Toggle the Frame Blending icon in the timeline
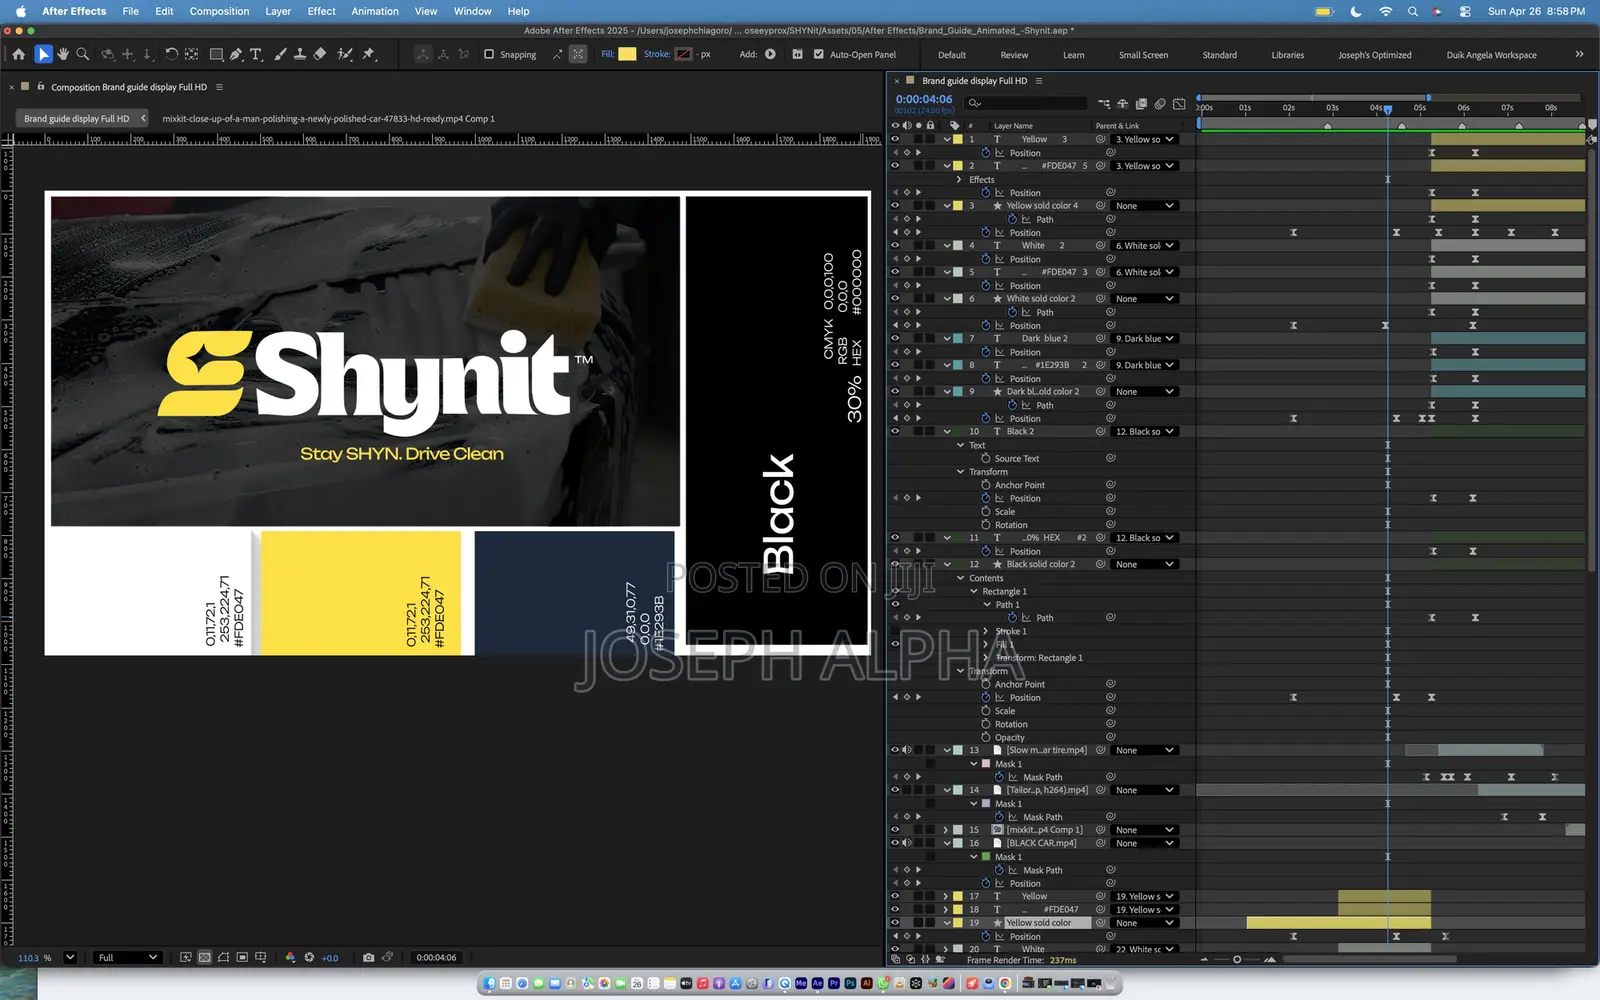 point(1141,103)
